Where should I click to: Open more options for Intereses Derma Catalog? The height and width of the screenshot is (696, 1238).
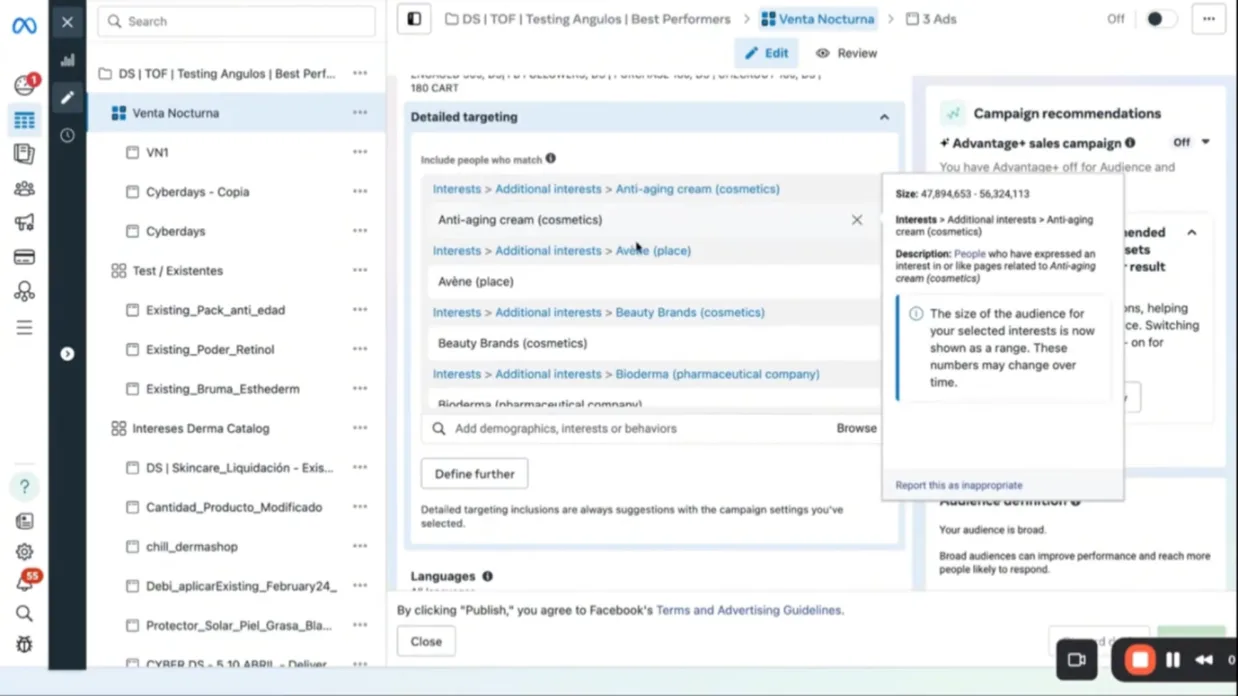click(x=360, y=428)
